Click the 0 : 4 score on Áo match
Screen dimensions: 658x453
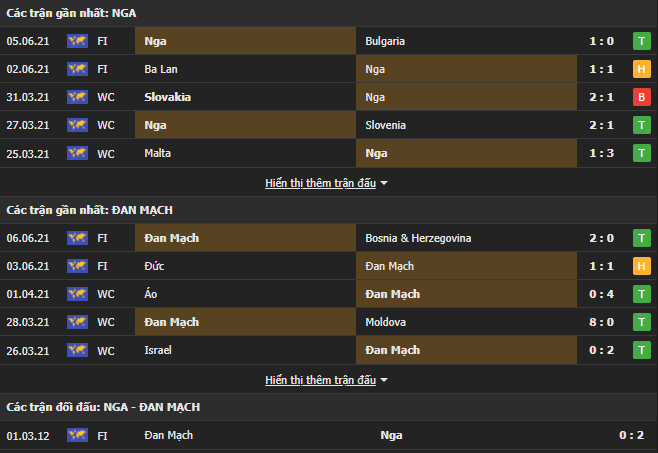click(602, 294)
